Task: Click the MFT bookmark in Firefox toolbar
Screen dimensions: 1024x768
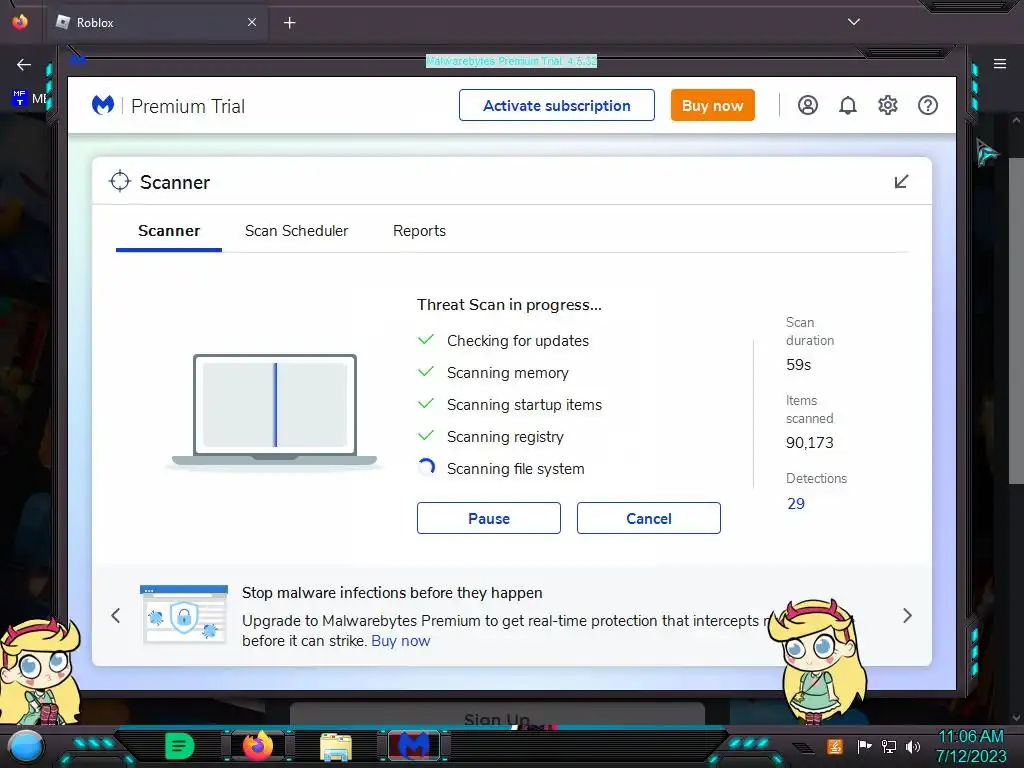Action: coord(29,98)
